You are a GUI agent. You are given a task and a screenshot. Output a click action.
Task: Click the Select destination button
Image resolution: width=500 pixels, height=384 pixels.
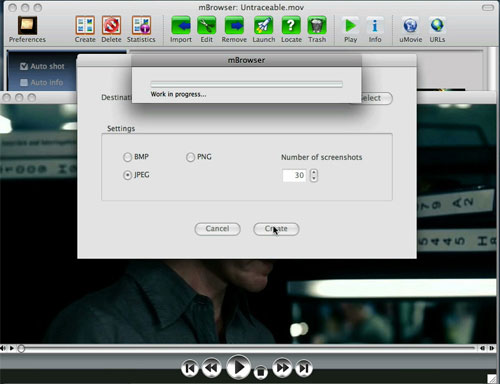pos(377,98)
